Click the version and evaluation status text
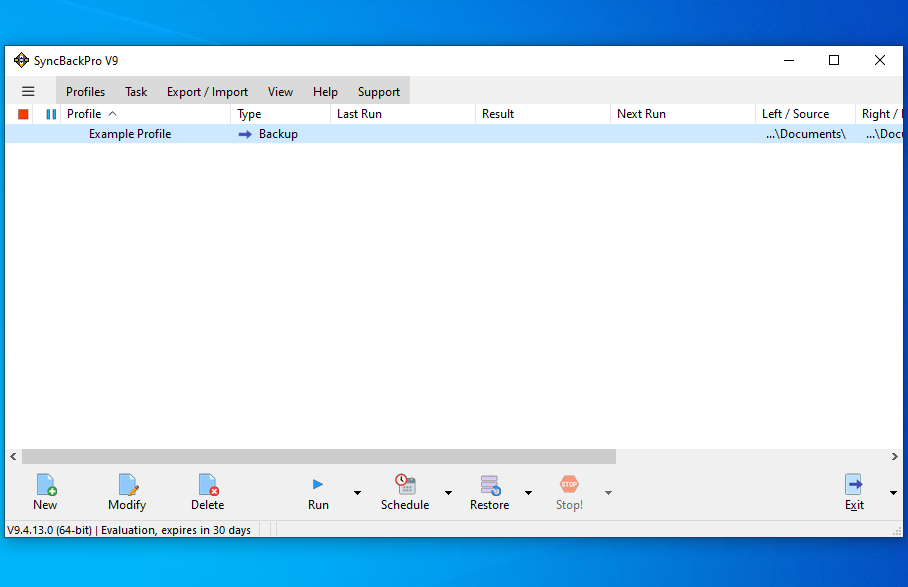The height and width of the screenshot is (587, 908). (x=129, y=530)
